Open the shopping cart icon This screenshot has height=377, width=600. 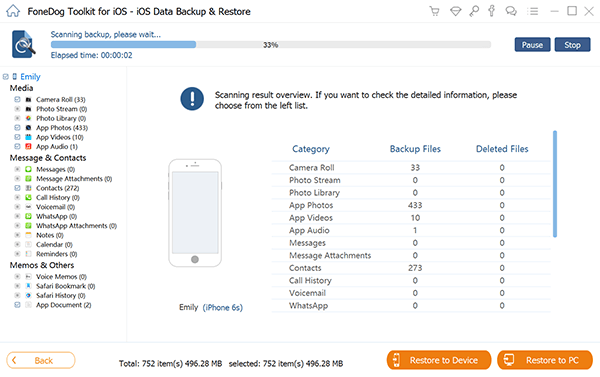coord(434,11)
